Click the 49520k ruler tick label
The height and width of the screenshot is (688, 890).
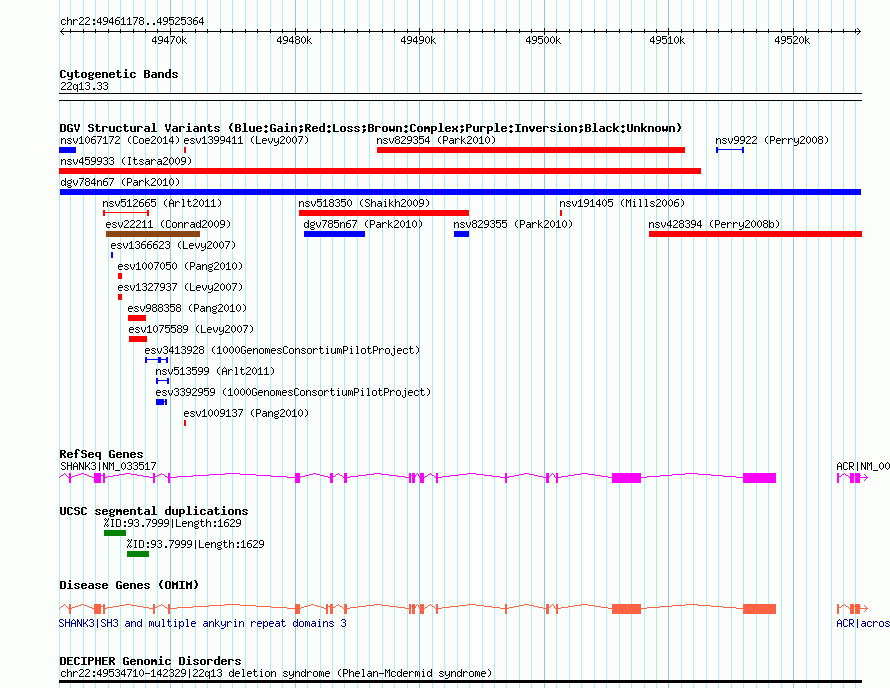[792, 40]
